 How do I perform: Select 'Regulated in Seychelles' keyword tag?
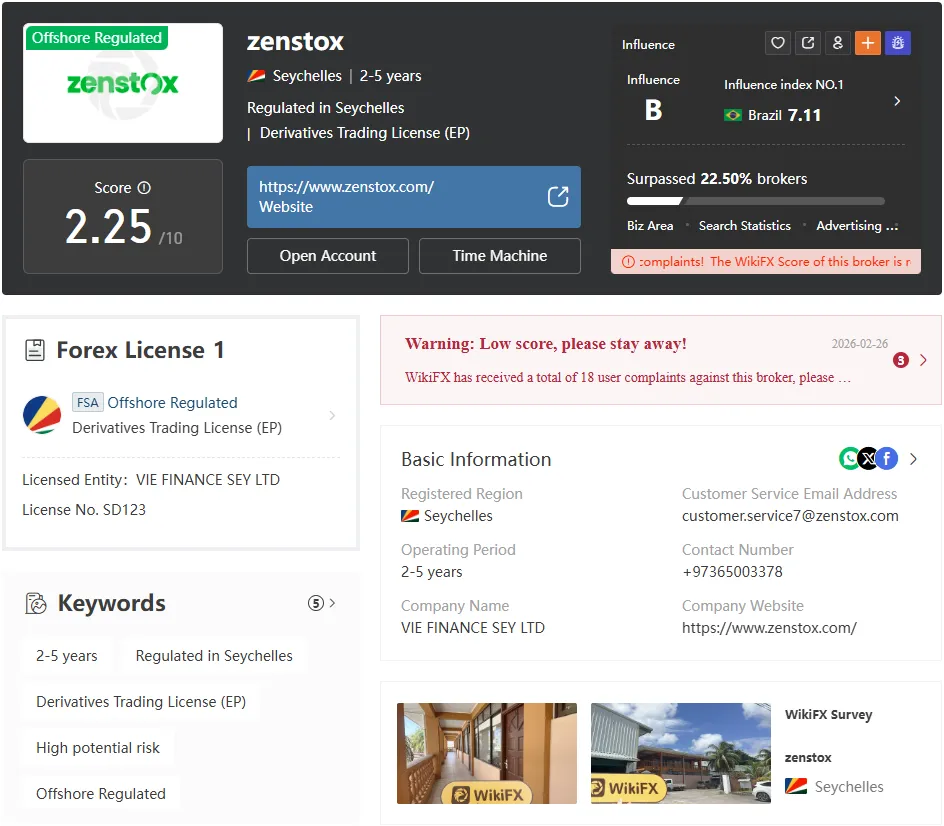click(214, 656)
